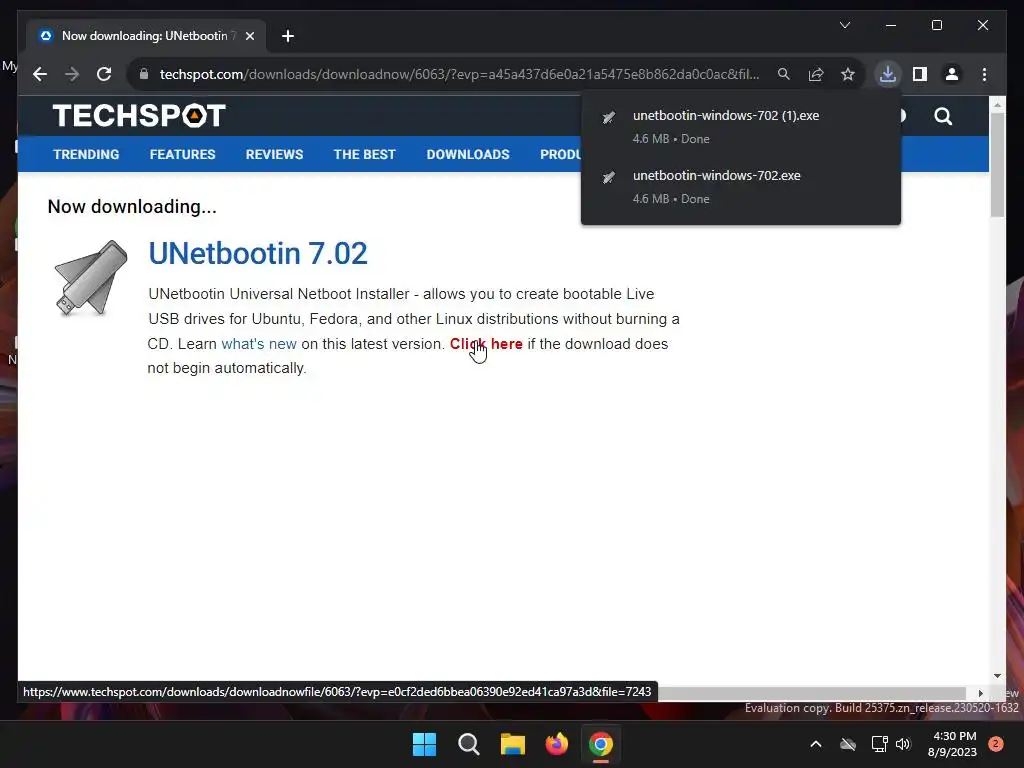The height and width of the screenshot is (768, 1024).
Task: Open the network tray icon
Action: [x=879, y=744]
